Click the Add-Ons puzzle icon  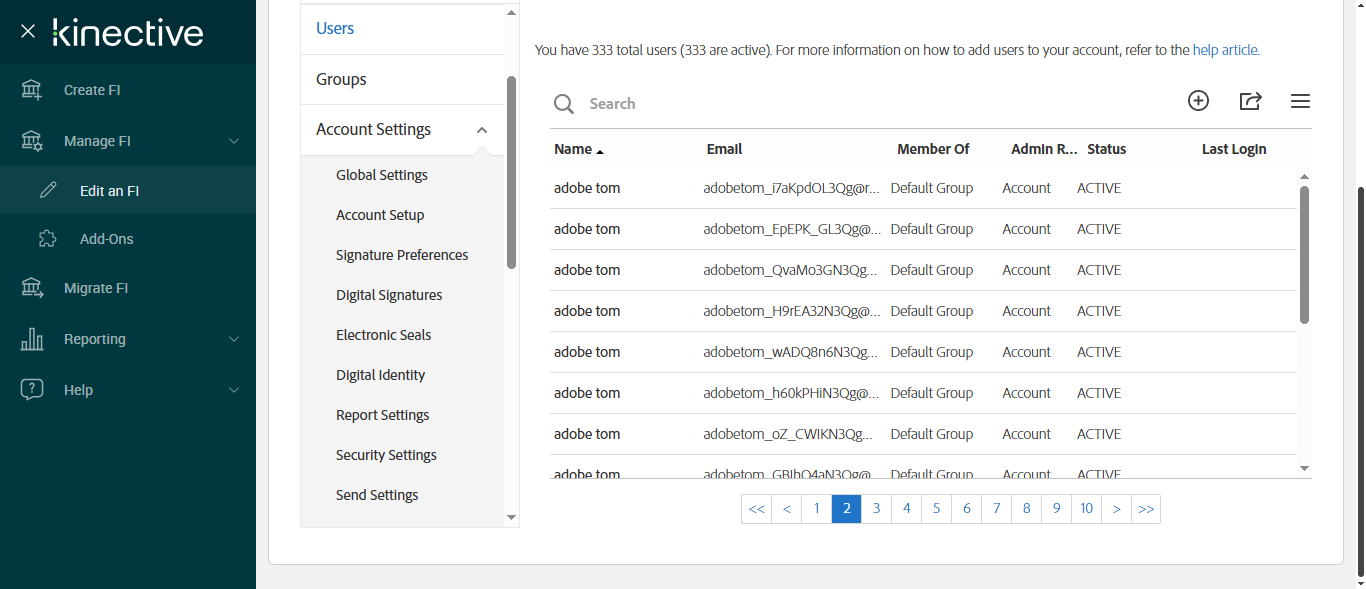[x=47, y=239]
